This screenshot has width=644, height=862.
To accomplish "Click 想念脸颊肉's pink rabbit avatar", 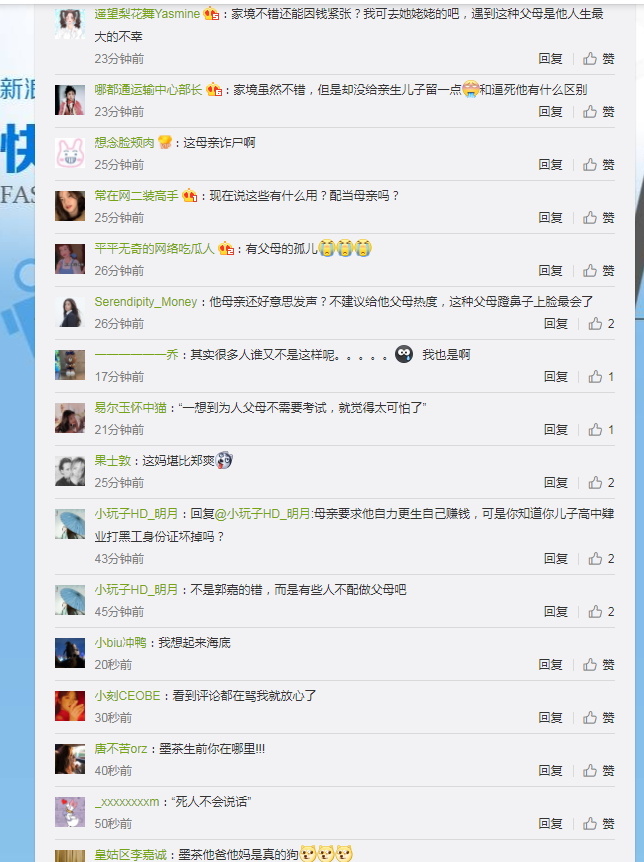I will pos(70,153).
